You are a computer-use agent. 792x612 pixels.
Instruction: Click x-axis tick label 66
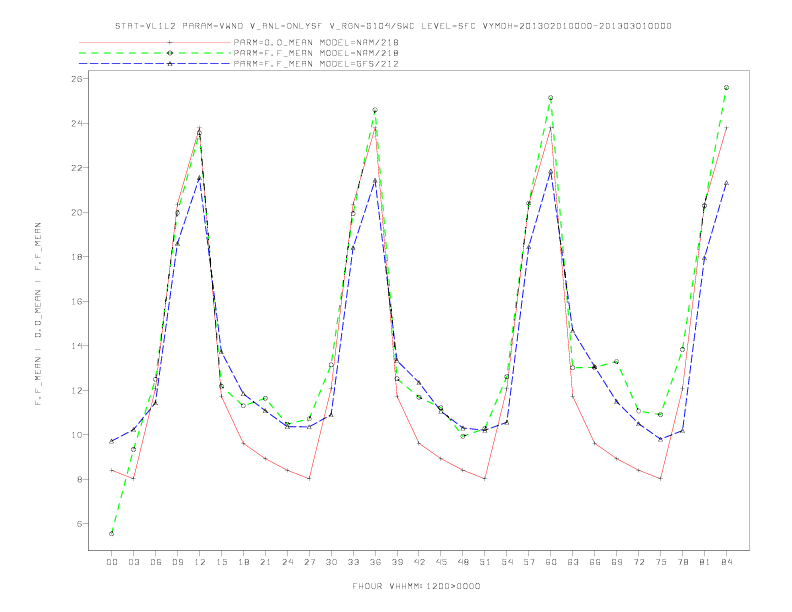click(x=595, y=562)
